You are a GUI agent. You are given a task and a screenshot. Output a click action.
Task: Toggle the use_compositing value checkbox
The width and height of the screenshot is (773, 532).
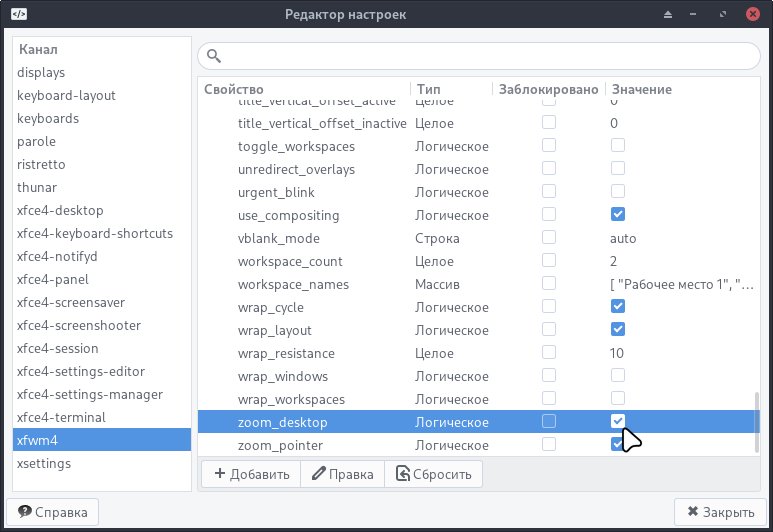pyautogui.click(x=617, y=215)
